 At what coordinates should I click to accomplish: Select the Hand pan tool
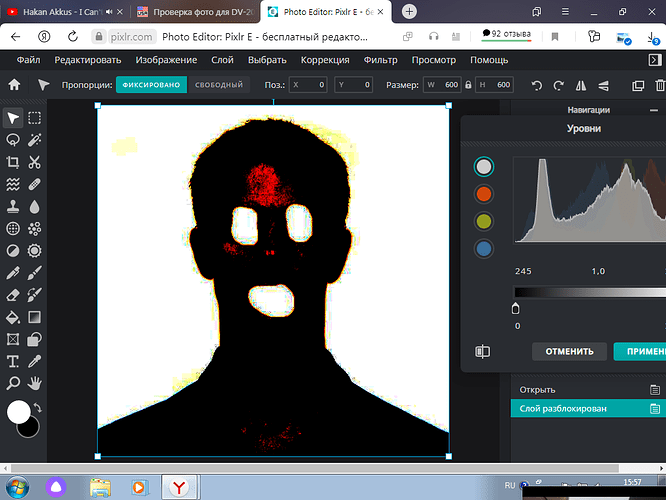point(34,383)
